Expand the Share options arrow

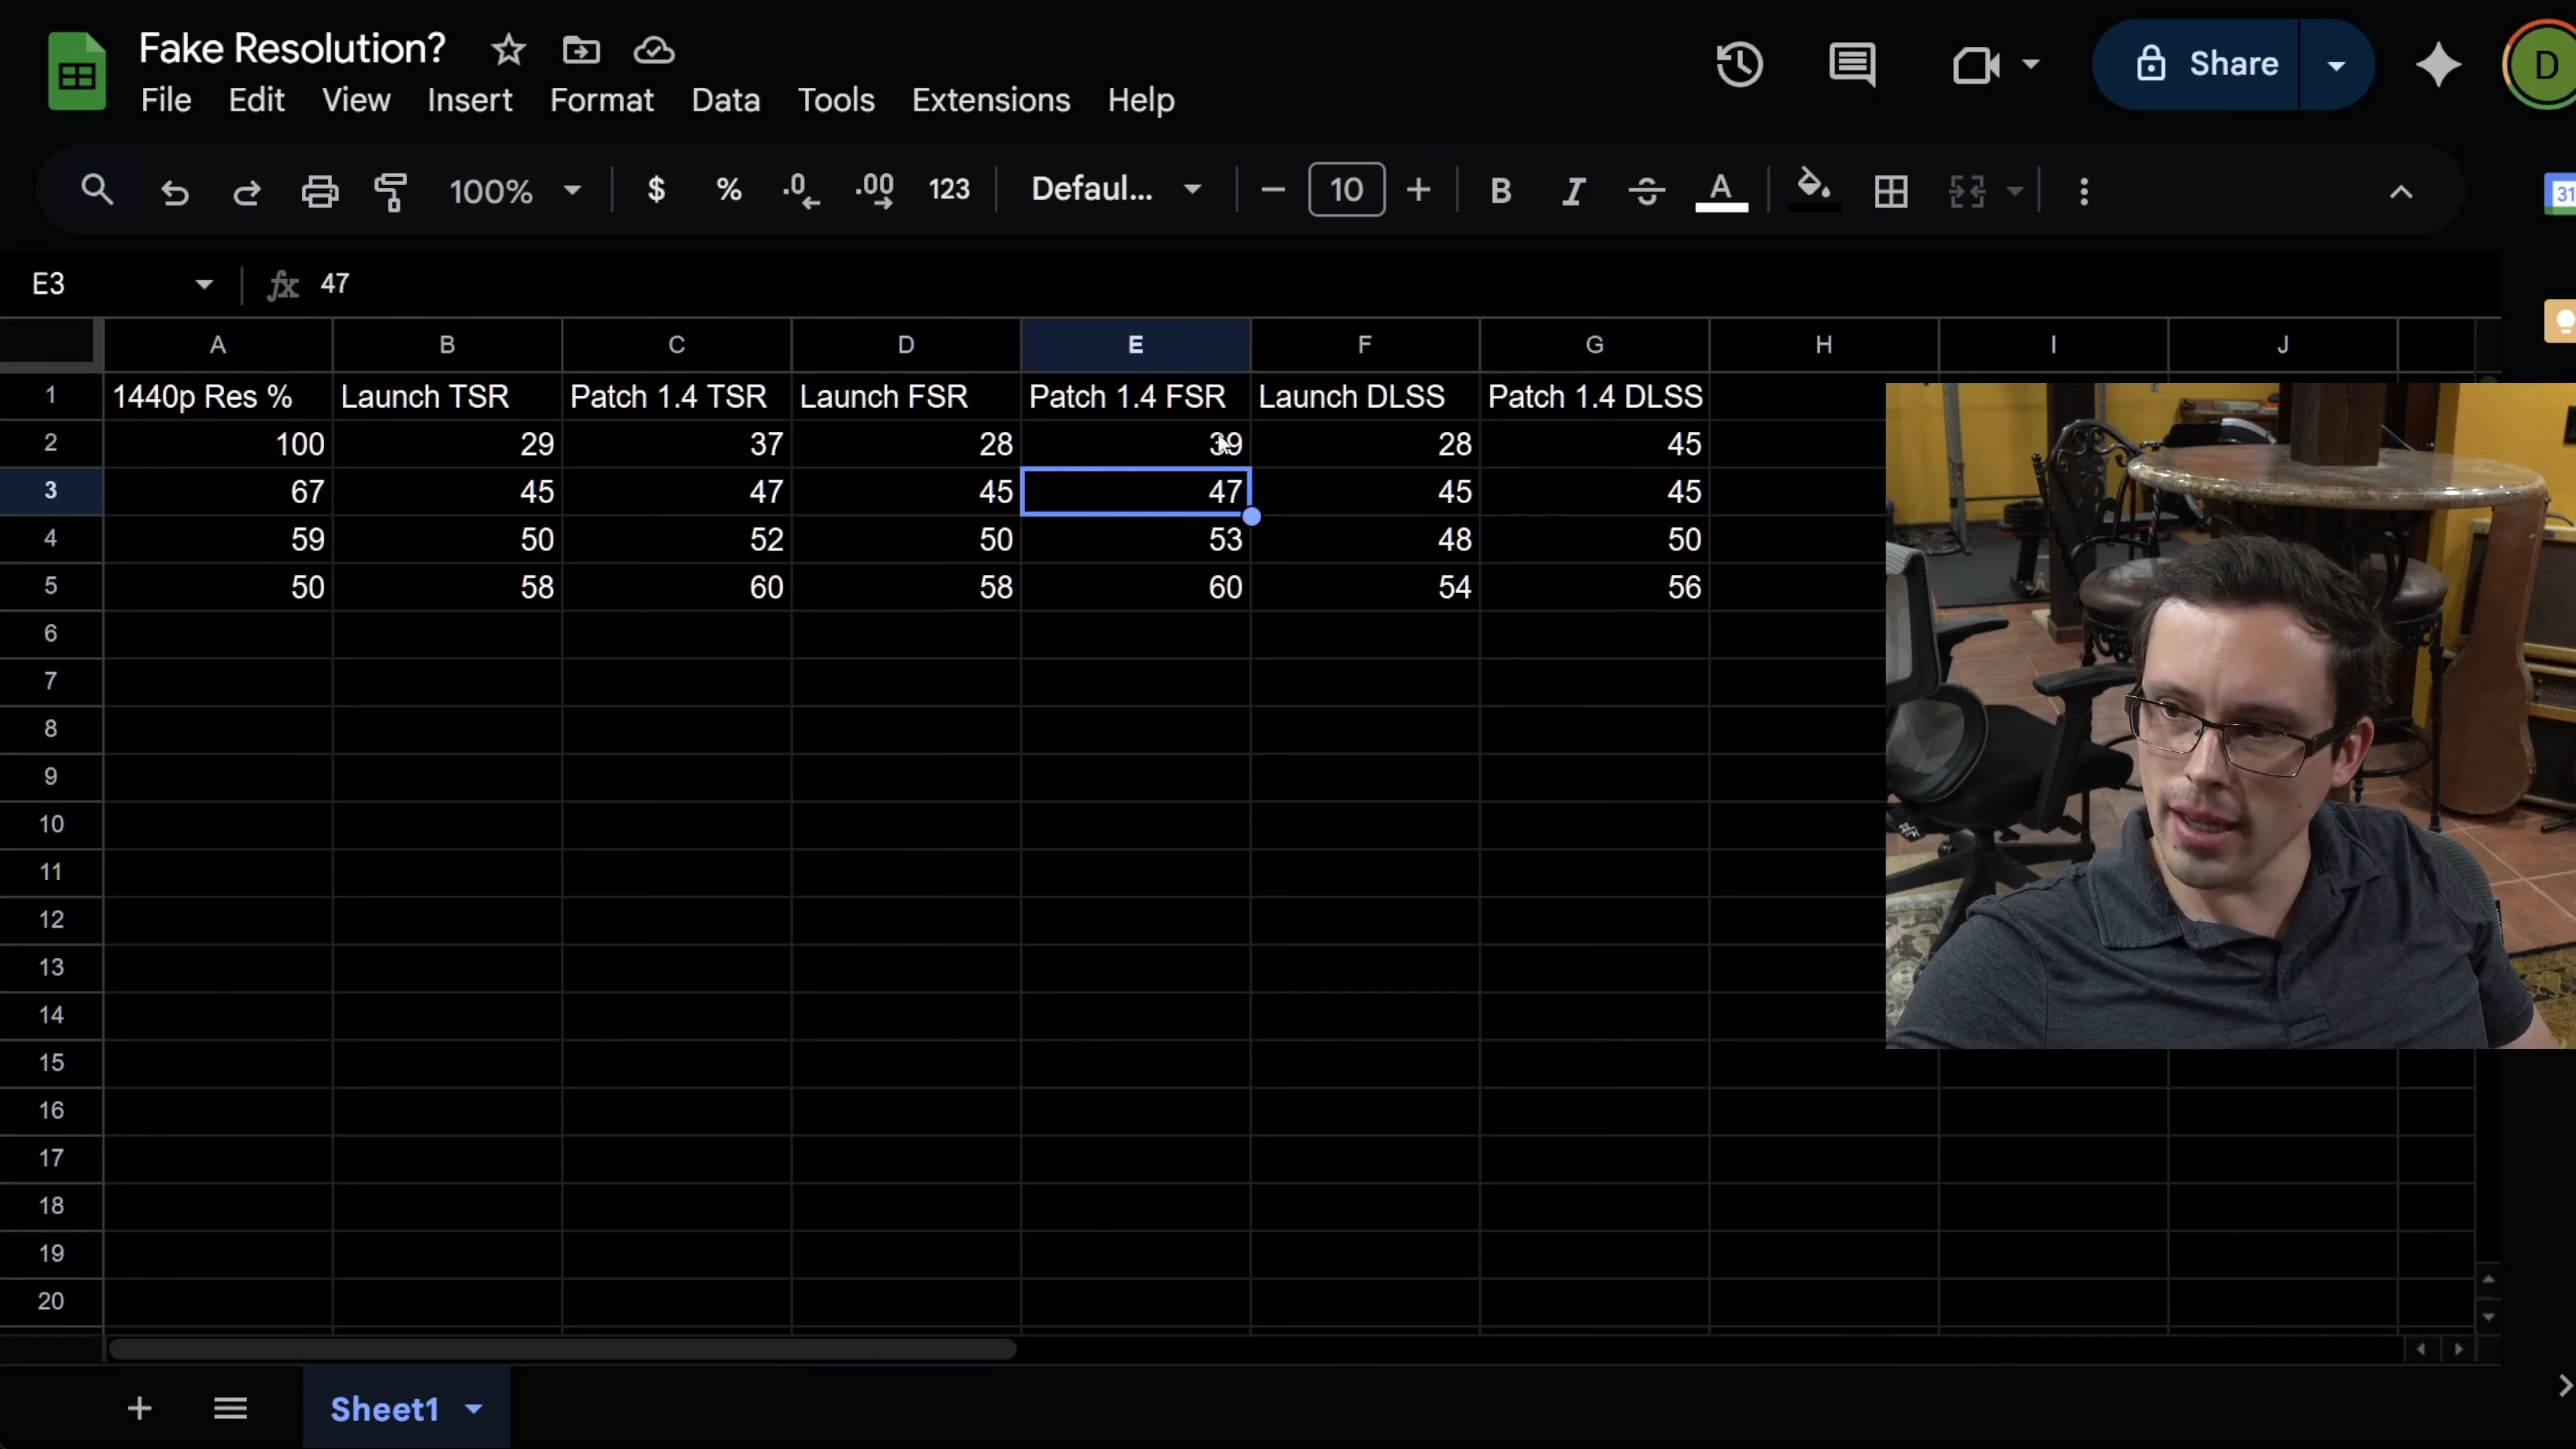tap(2336, 65)
